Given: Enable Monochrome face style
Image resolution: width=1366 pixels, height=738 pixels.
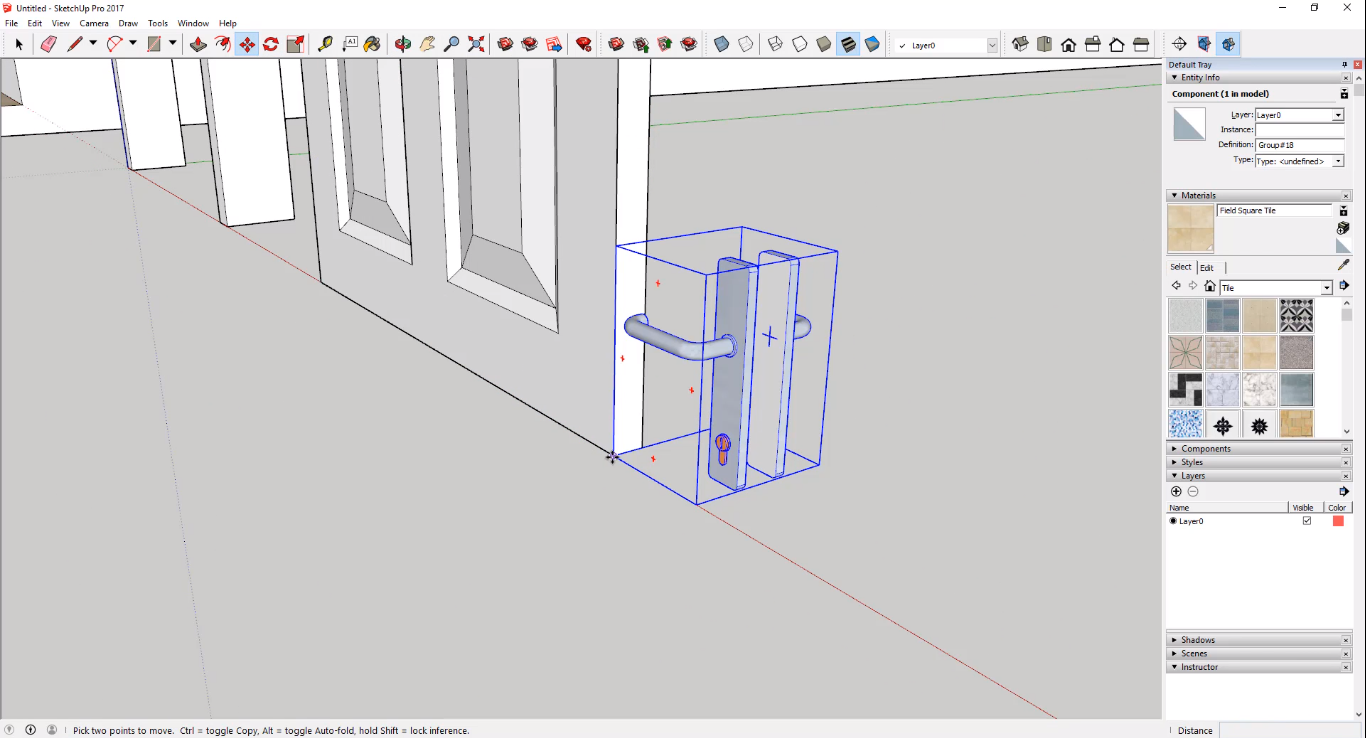Looking at the screenshot, I should [872, 44].
